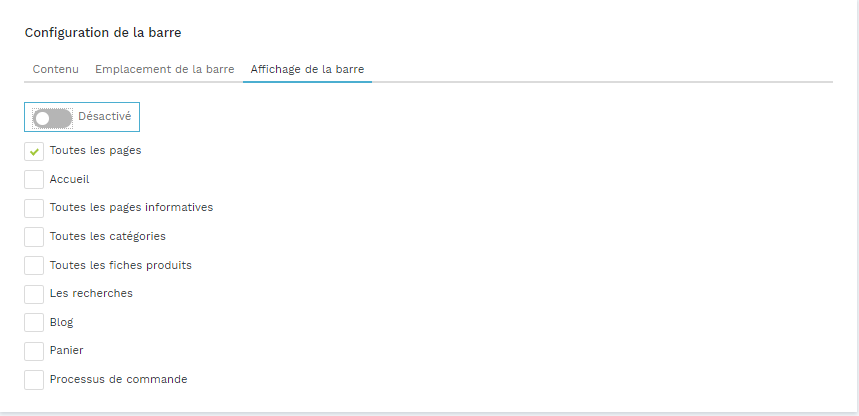Uncheck the Toutes les pages checkbox

click(34, 151)
